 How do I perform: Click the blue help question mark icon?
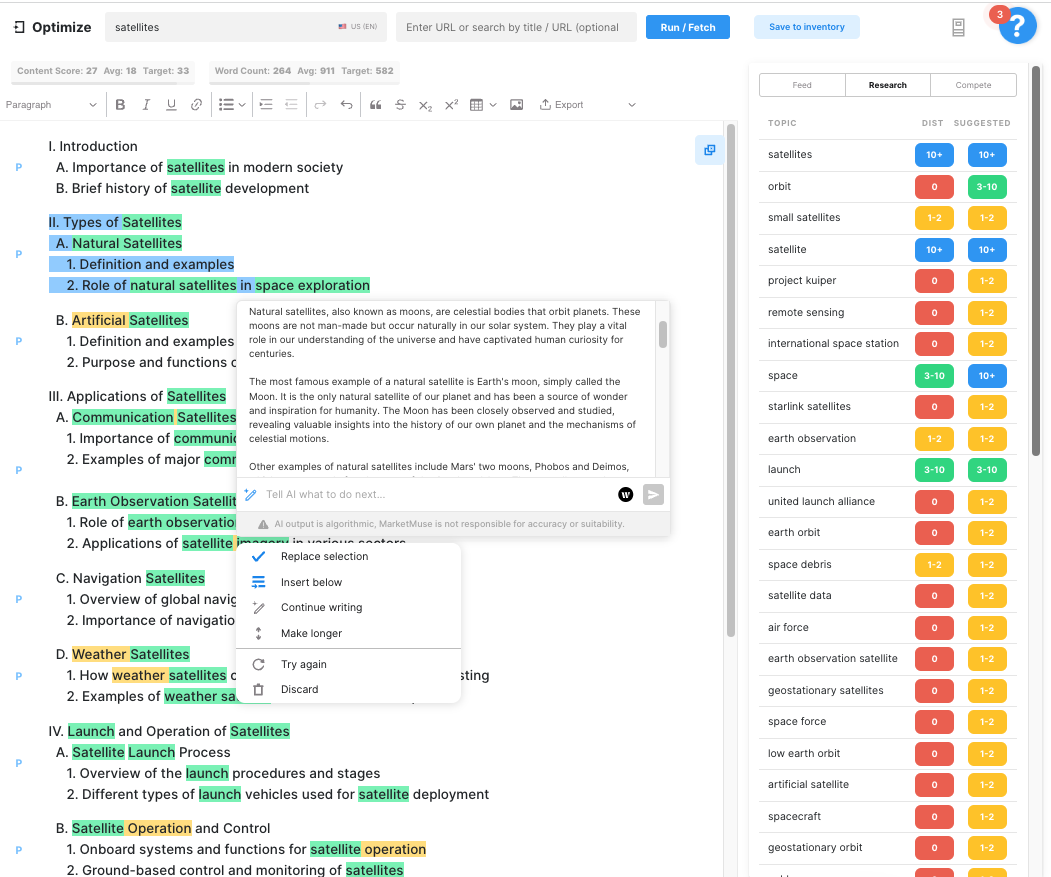[1017, 25]
